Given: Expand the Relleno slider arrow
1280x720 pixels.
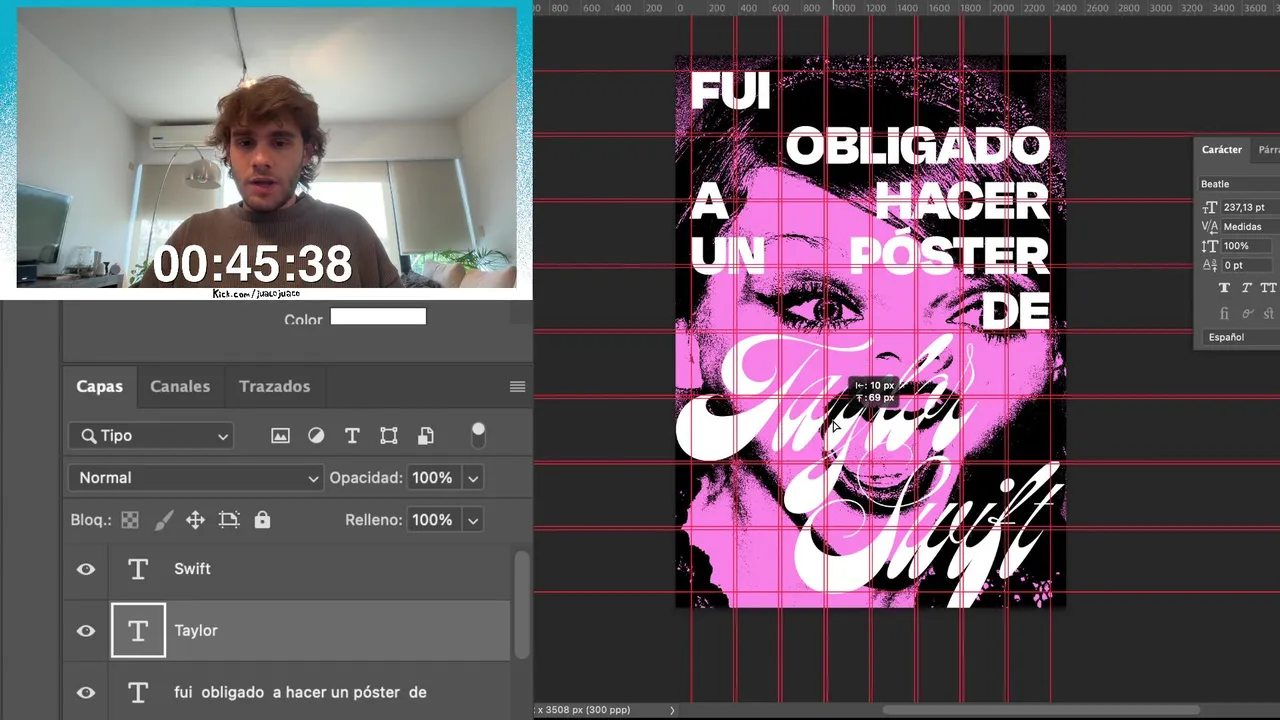Looking at the screenshot, I should point(473,520).
